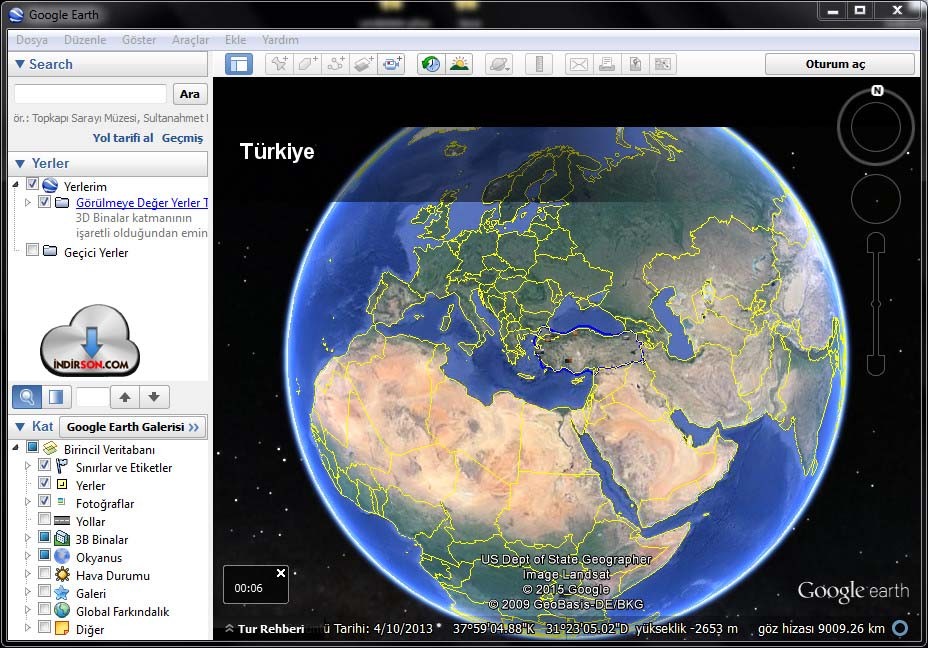Open the Düzenle menu
928x648 pixels.
(85, 40)
